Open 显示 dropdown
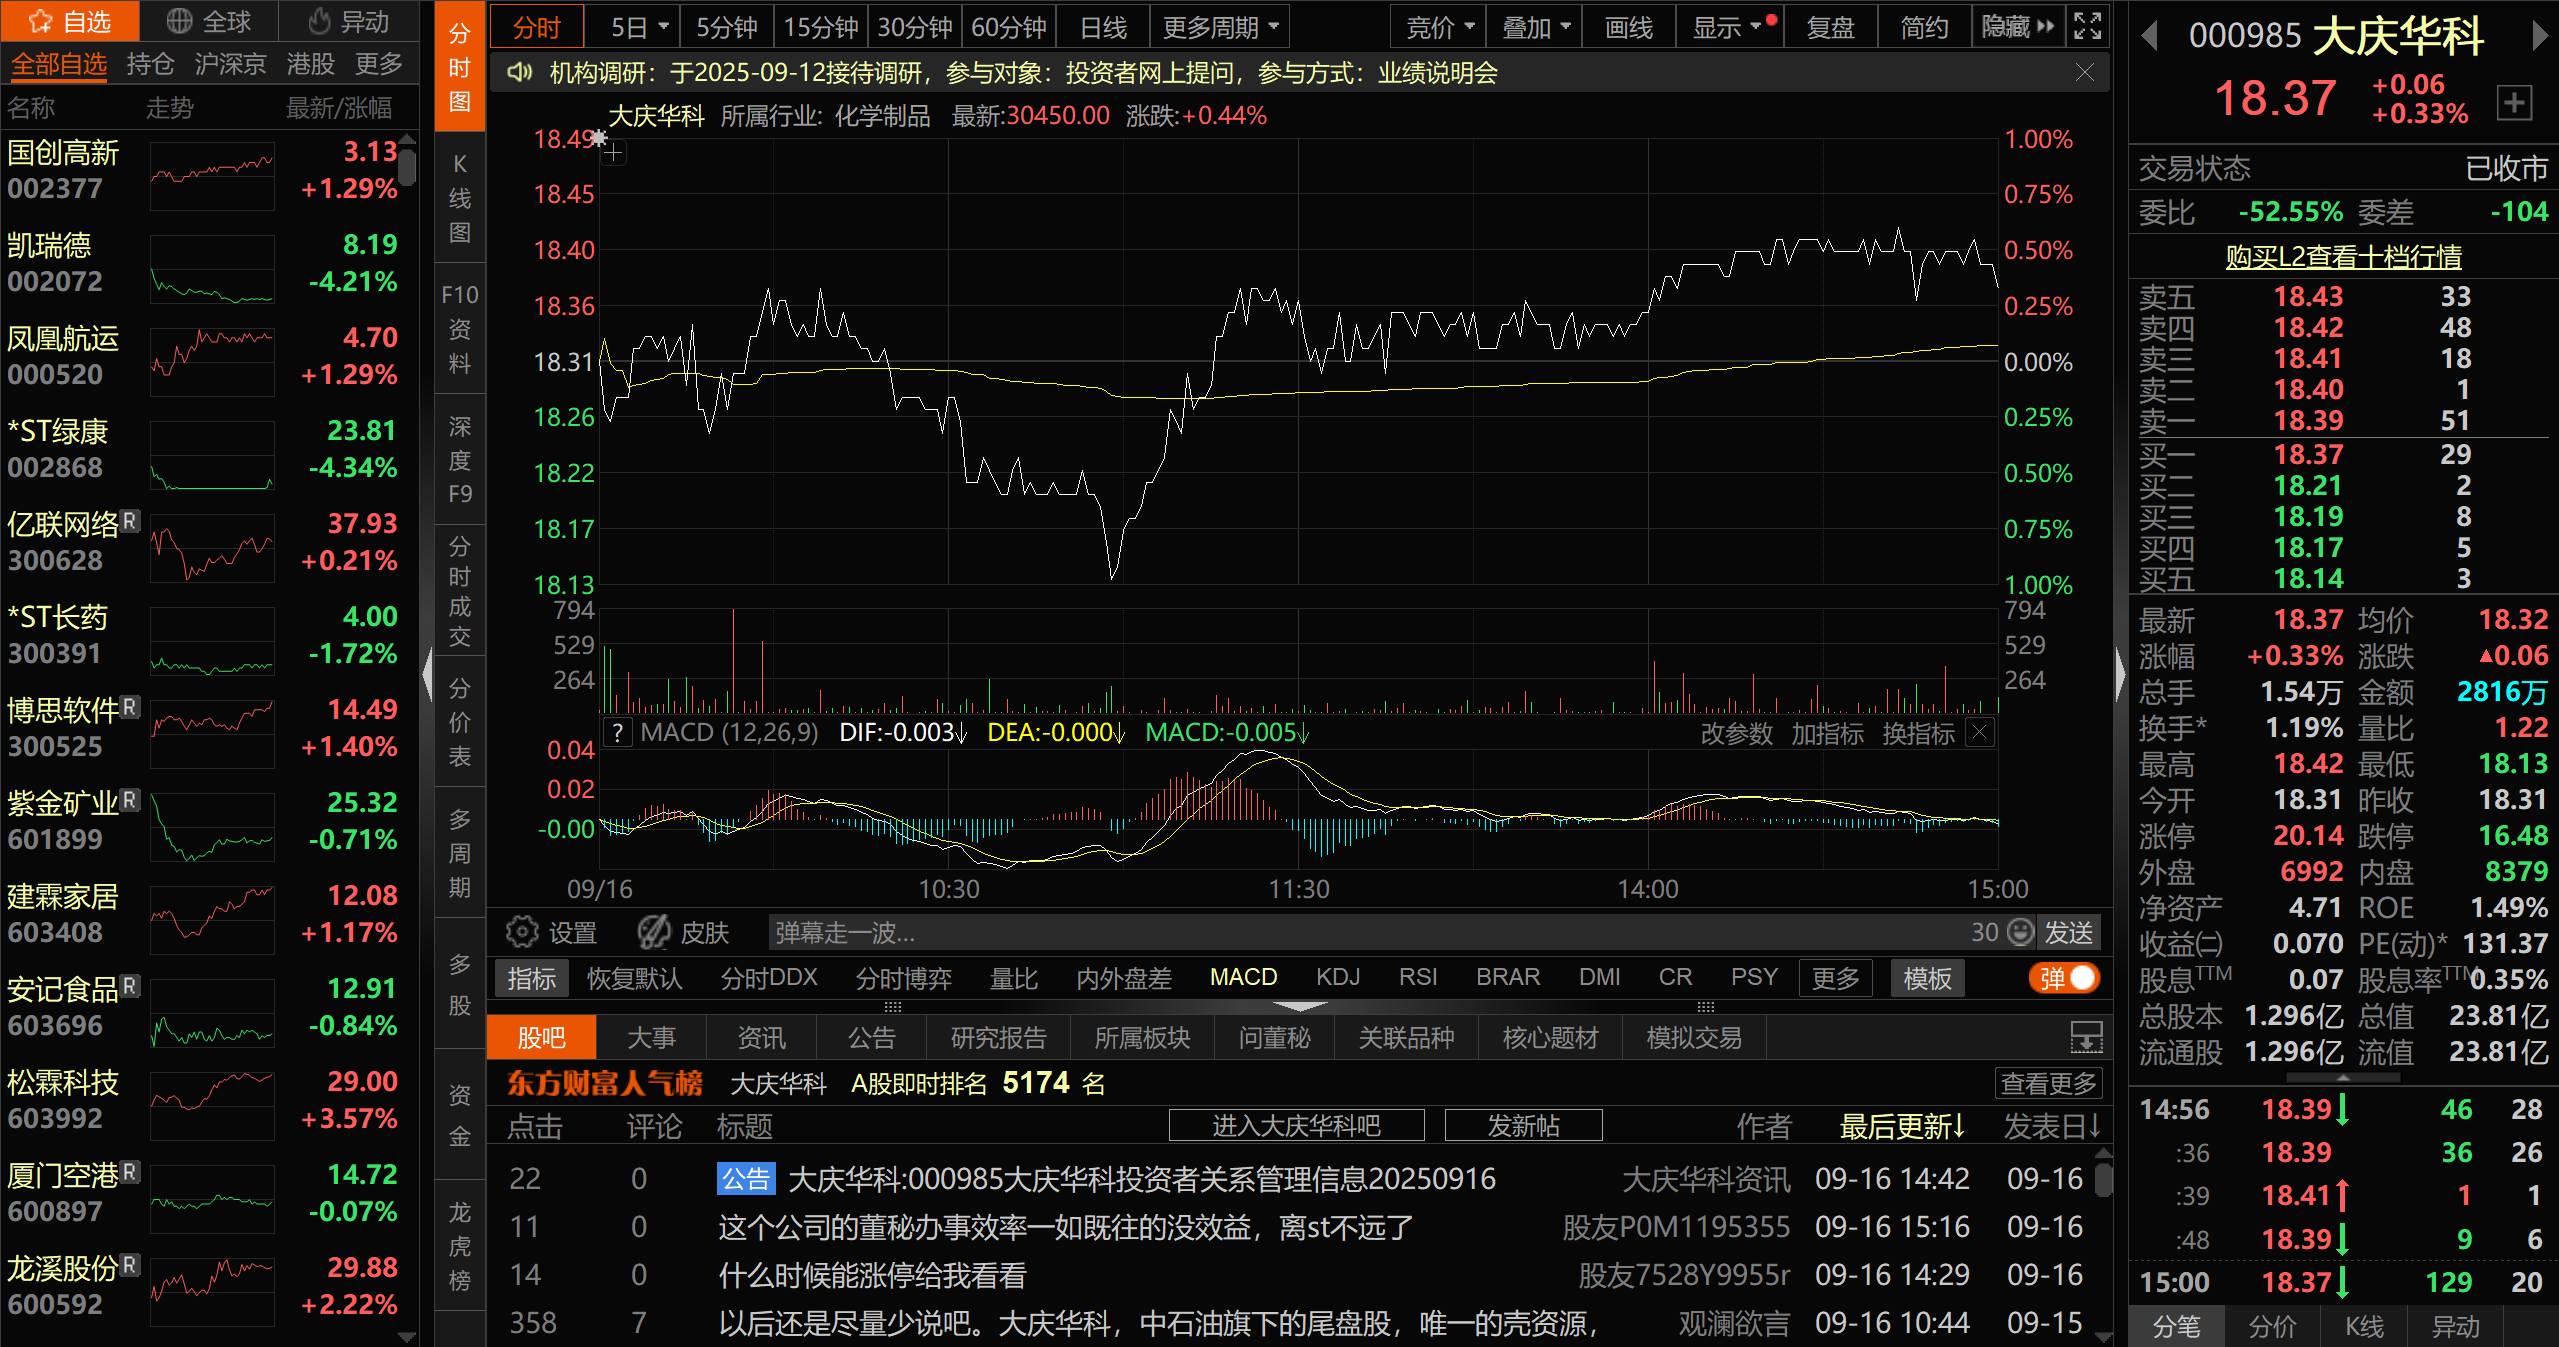Screen dimensions: 2559x1347 1731,27
